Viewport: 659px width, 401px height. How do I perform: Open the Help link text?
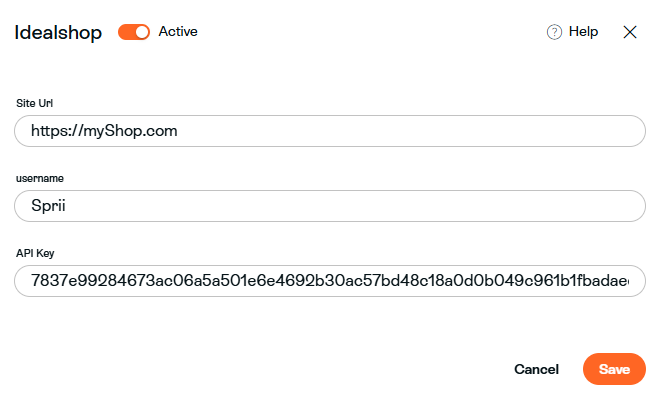click(583, 32)
